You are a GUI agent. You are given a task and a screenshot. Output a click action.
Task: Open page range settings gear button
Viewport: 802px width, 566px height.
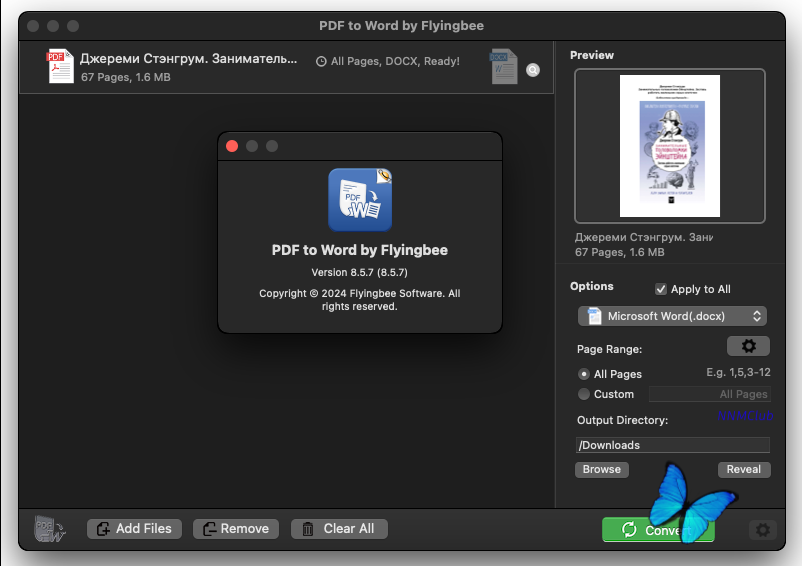point(748,346)
